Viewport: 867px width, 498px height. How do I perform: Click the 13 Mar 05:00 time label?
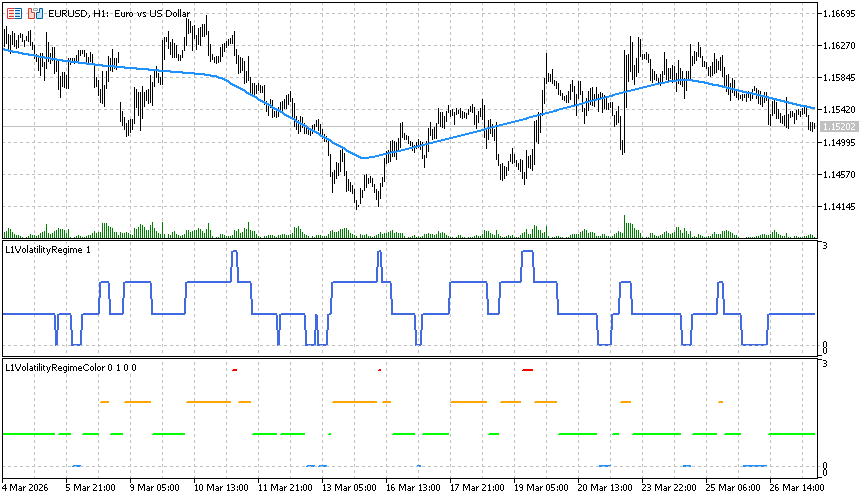349,487
